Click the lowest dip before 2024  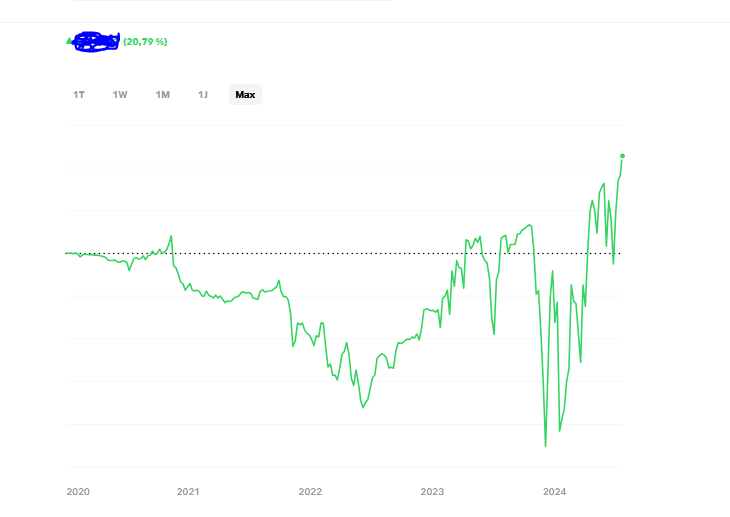pos(545,446)
